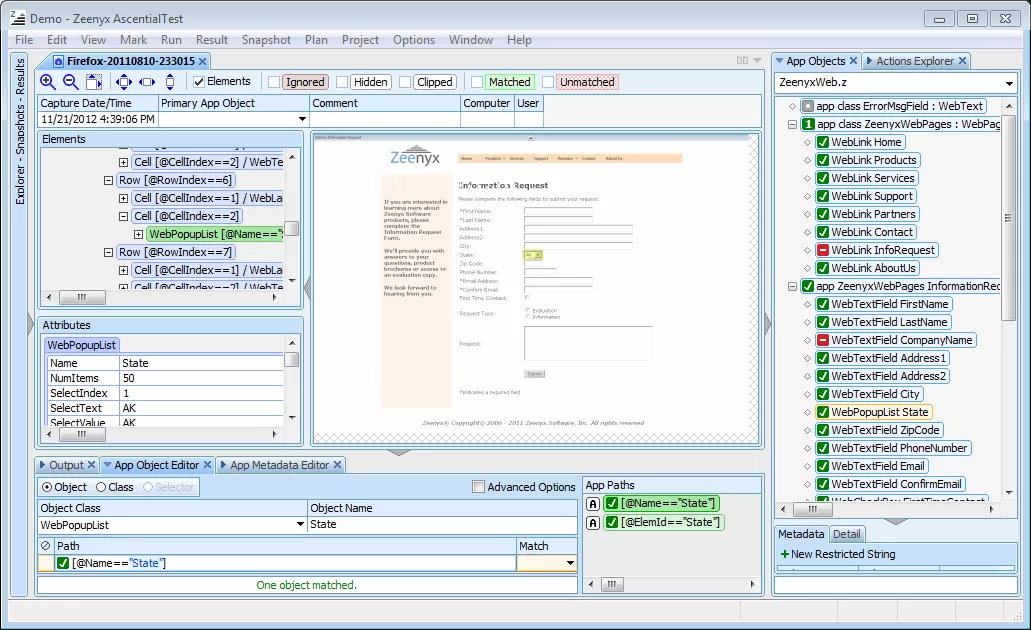This screenshot has width=1031, height=630.
Task: Collapse the Row [@RowIndex==7] tree node
Action: pos(108,252)
